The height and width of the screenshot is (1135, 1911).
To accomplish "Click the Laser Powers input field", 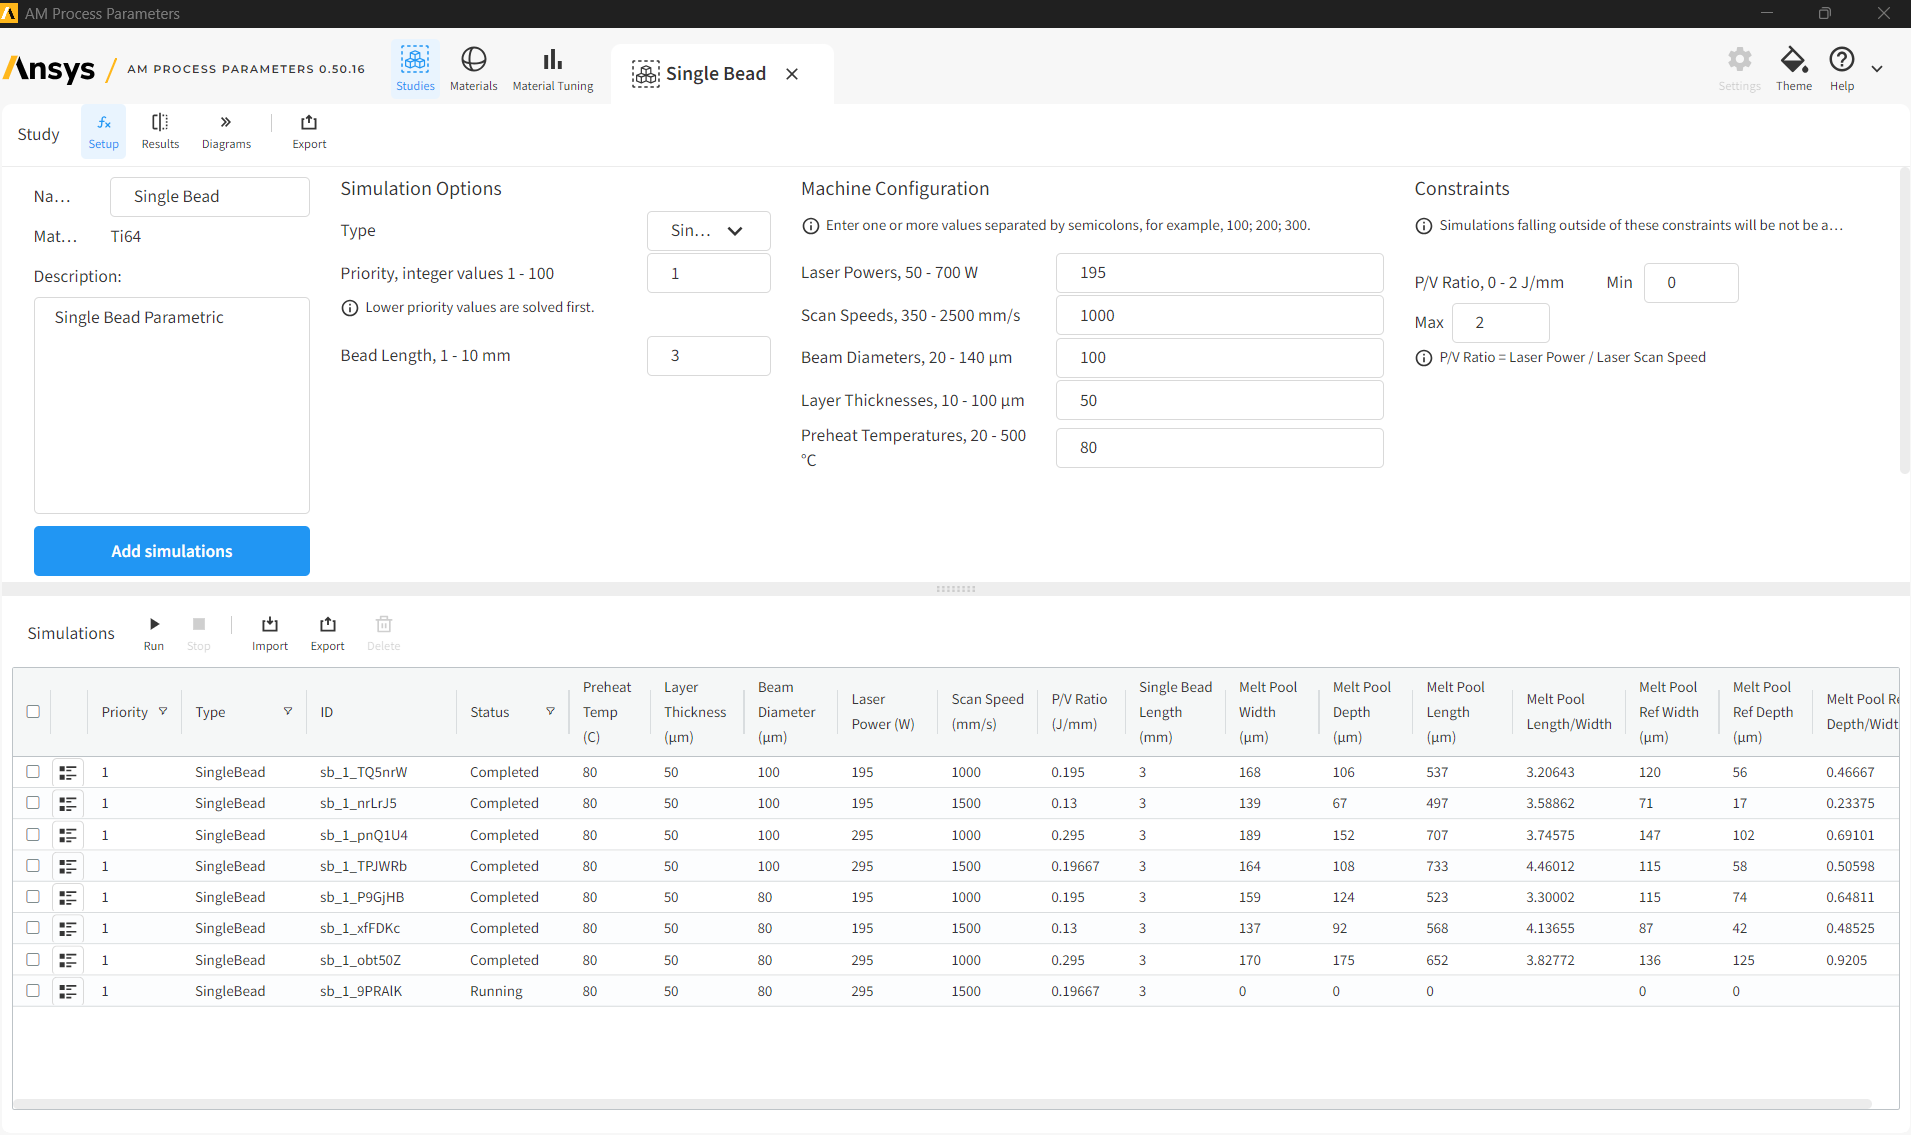I will pos(1219,273).
